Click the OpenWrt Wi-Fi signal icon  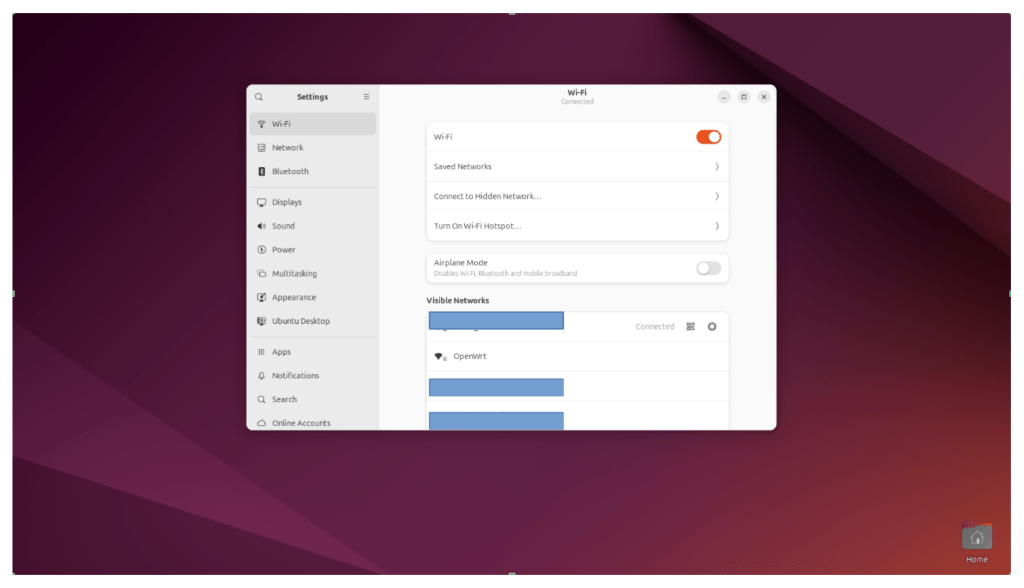coord(440,357)
